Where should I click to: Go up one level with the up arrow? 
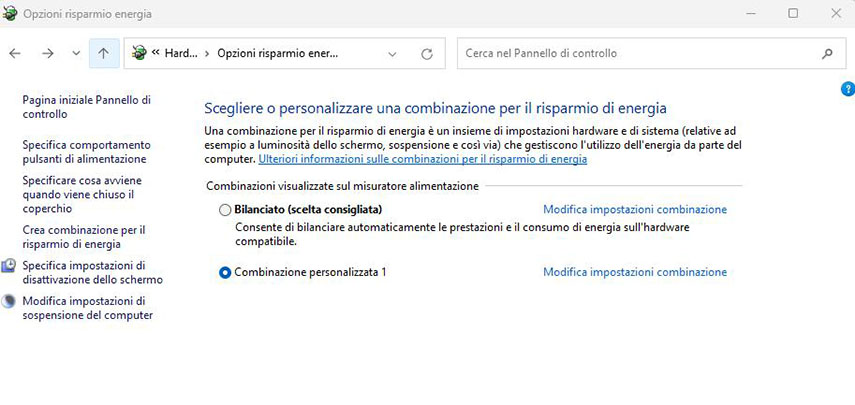tap(104, 53)
